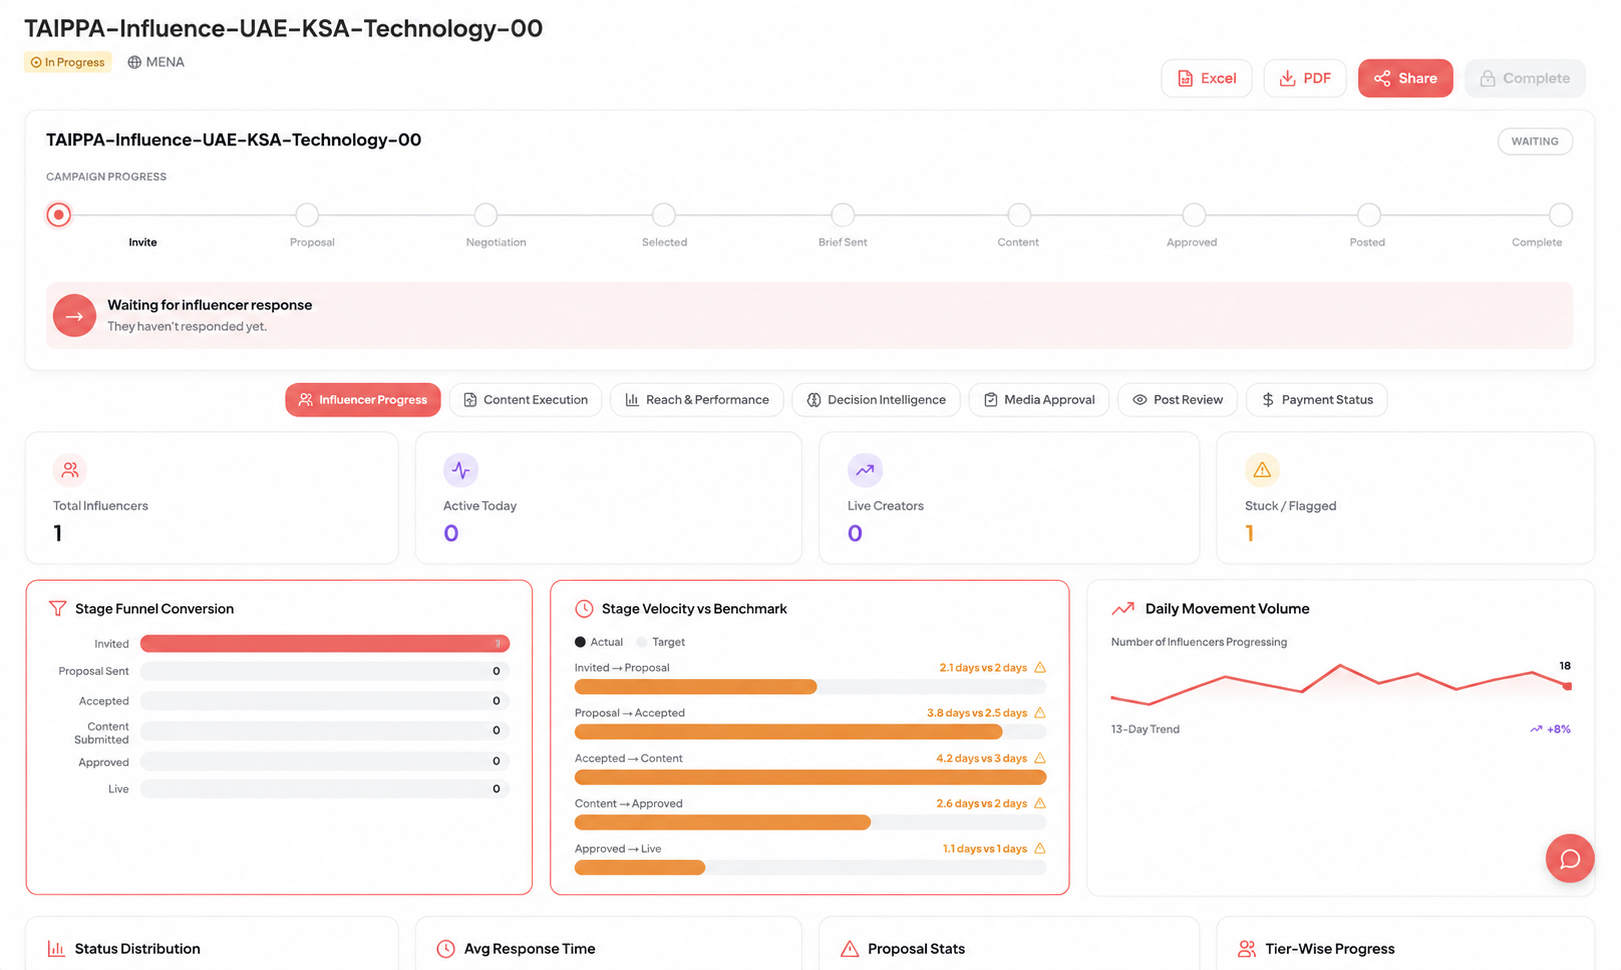Click the '2.1 days vs 2 days' value
The height and width of the screenshot is (970, 1621).
[x=983, y=667]
